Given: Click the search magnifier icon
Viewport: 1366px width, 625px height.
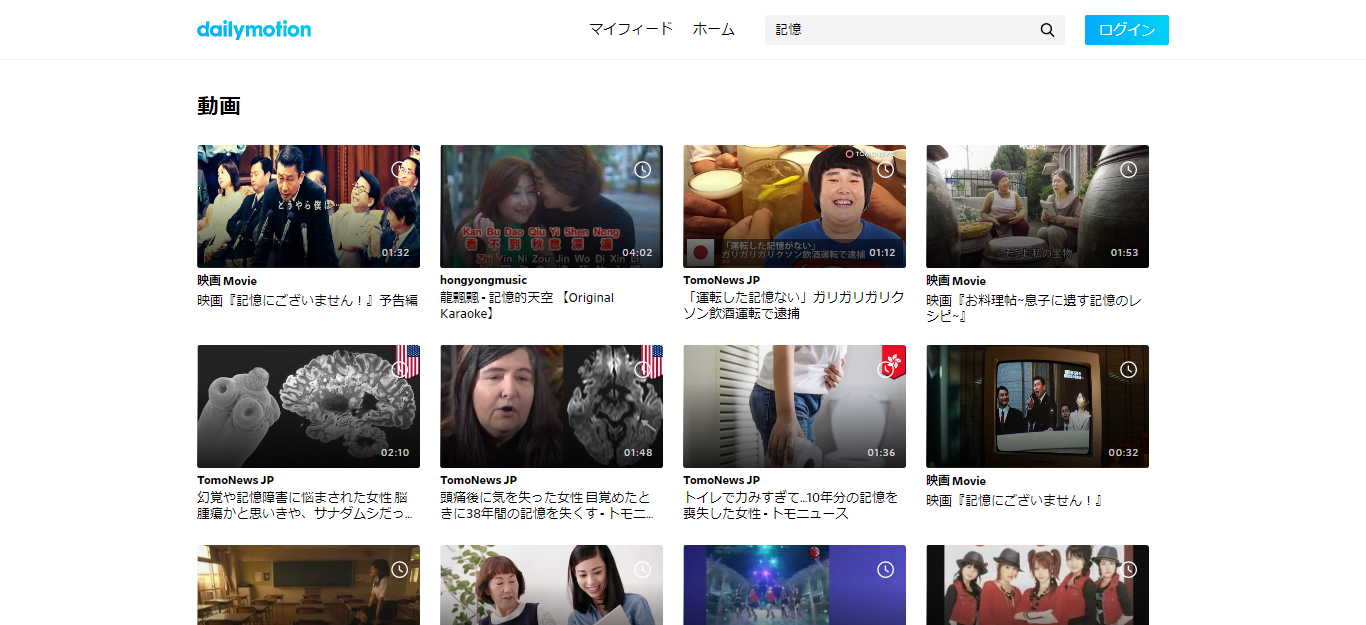Looking at the screenshot, I should pos(1047,30).
